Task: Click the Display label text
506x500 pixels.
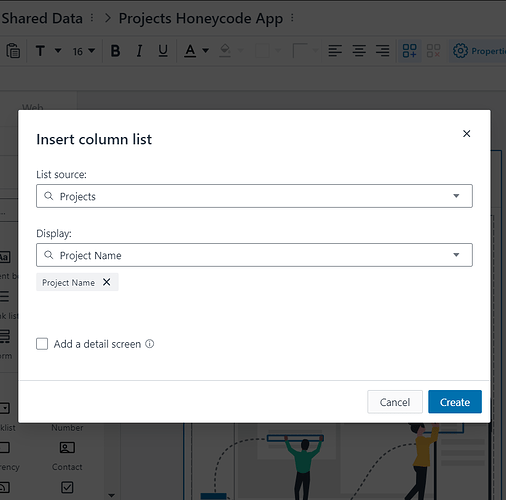Action: pos(54,233)
